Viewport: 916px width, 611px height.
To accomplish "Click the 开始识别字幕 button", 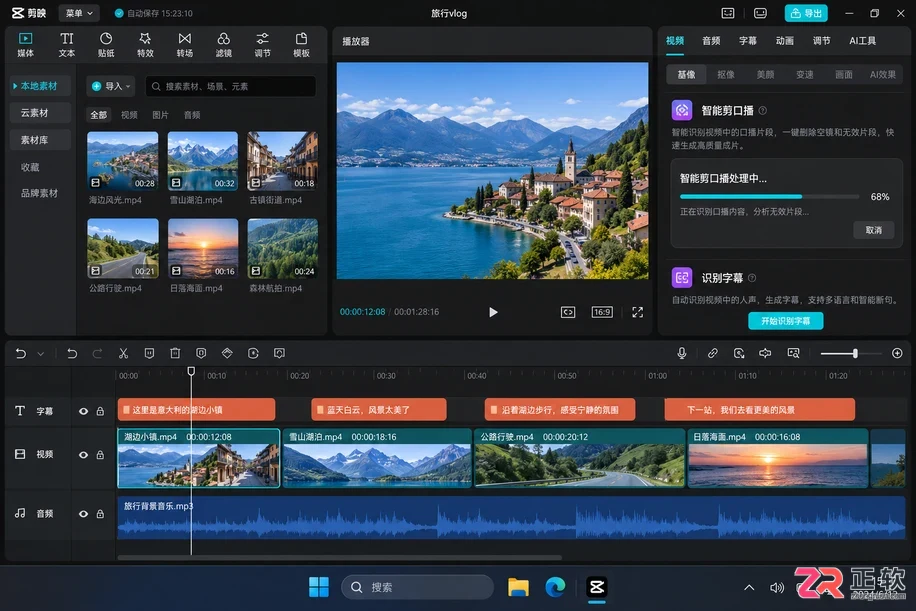I will coord(786,321).
